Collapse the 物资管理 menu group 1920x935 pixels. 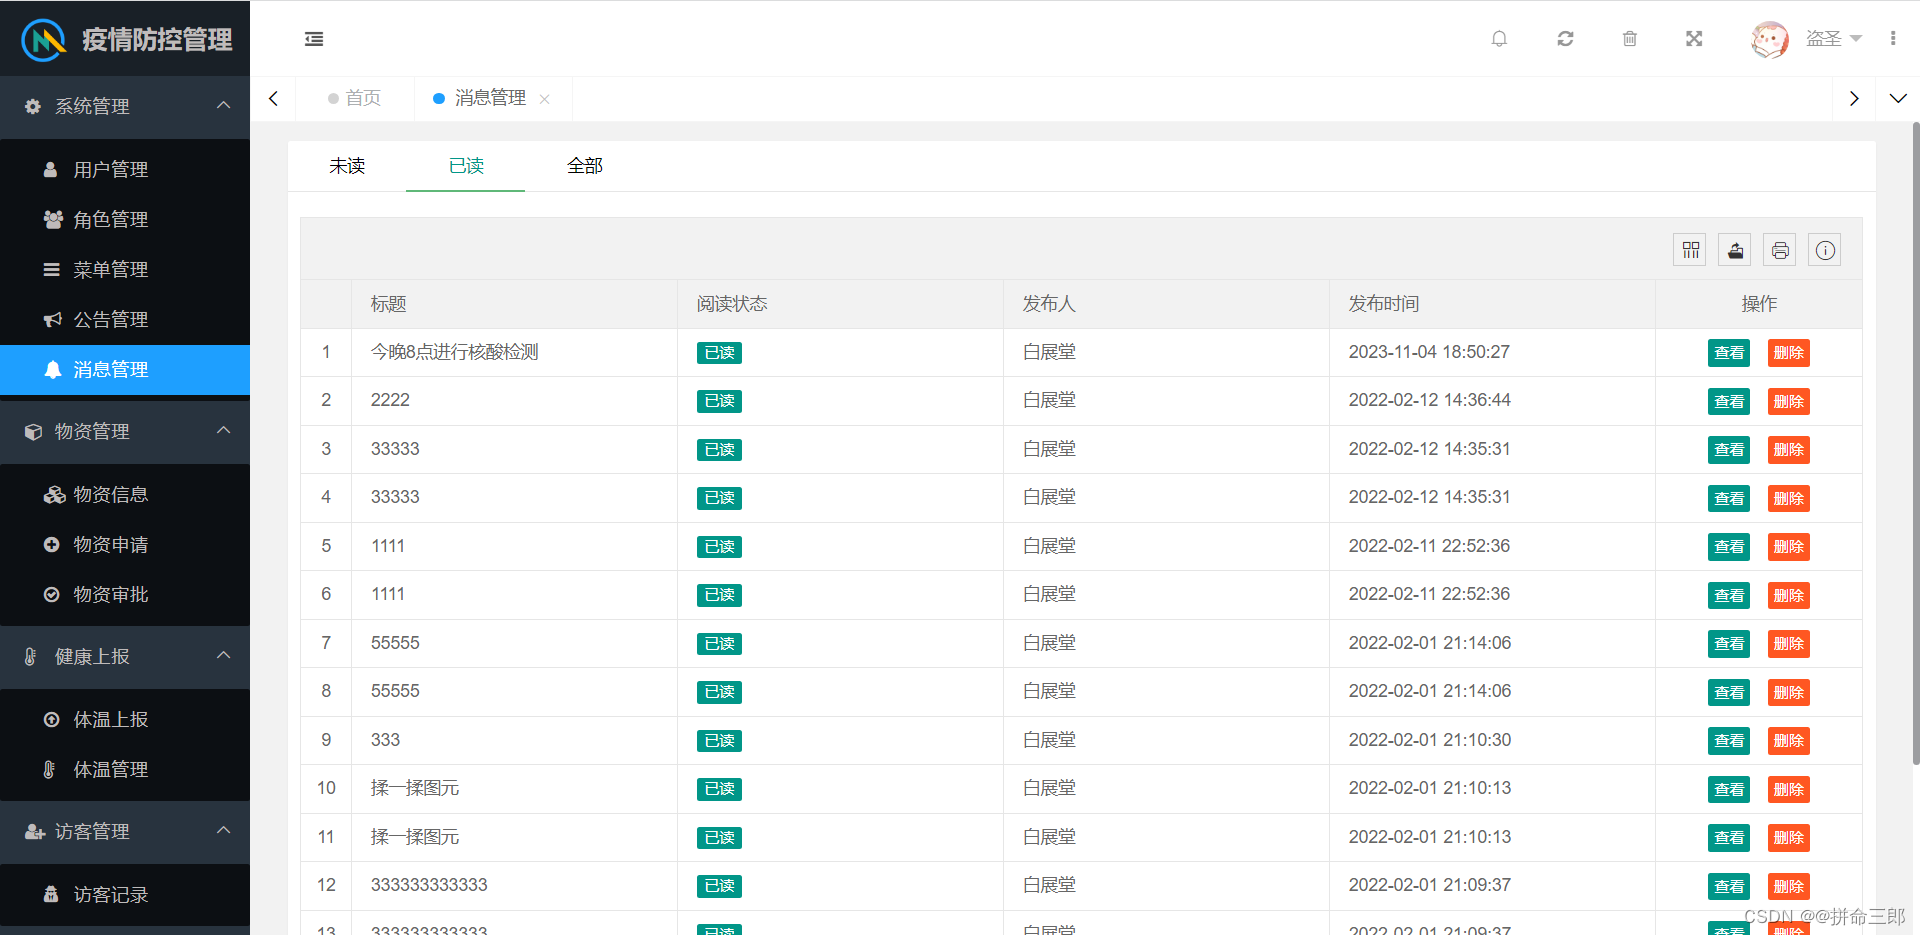click(x=125, y=431)
